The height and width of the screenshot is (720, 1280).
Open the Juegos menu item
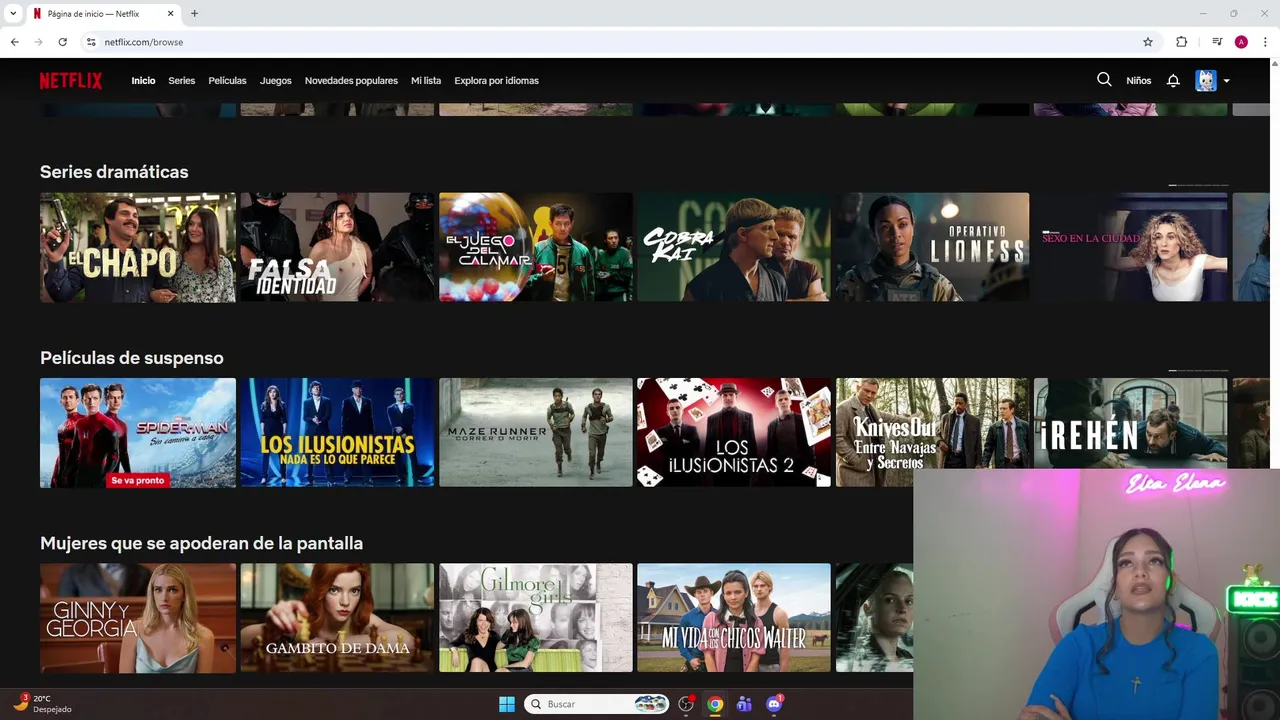276,81
